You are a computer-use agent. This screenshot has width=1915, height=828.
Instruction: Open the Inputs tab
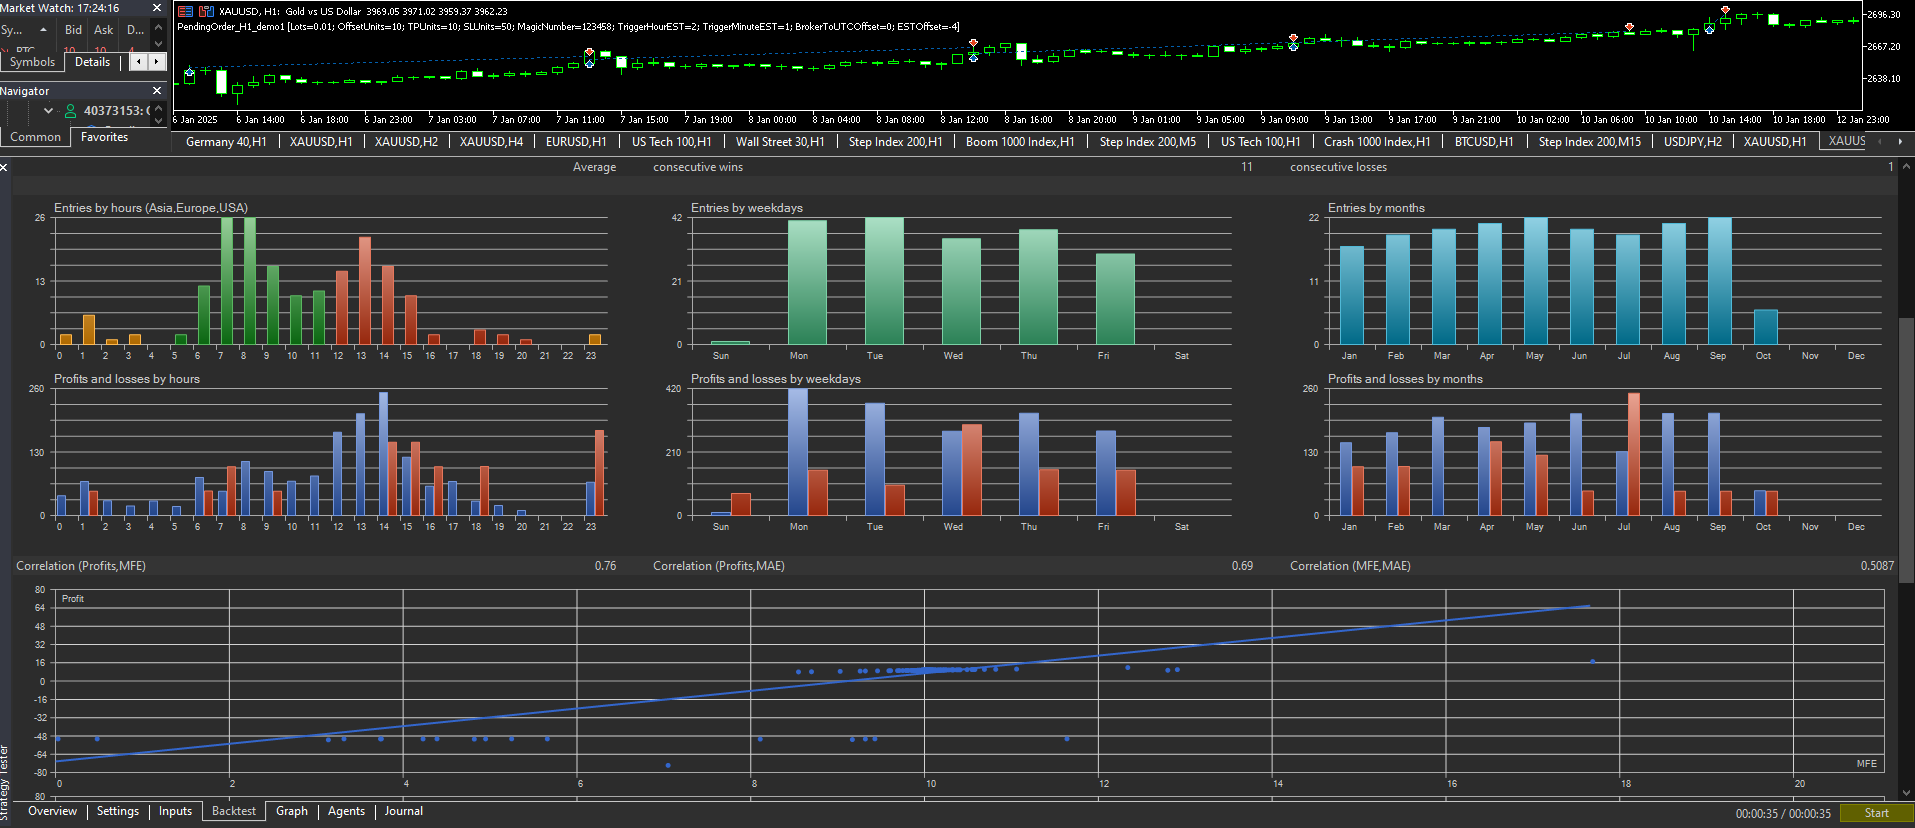175,811
